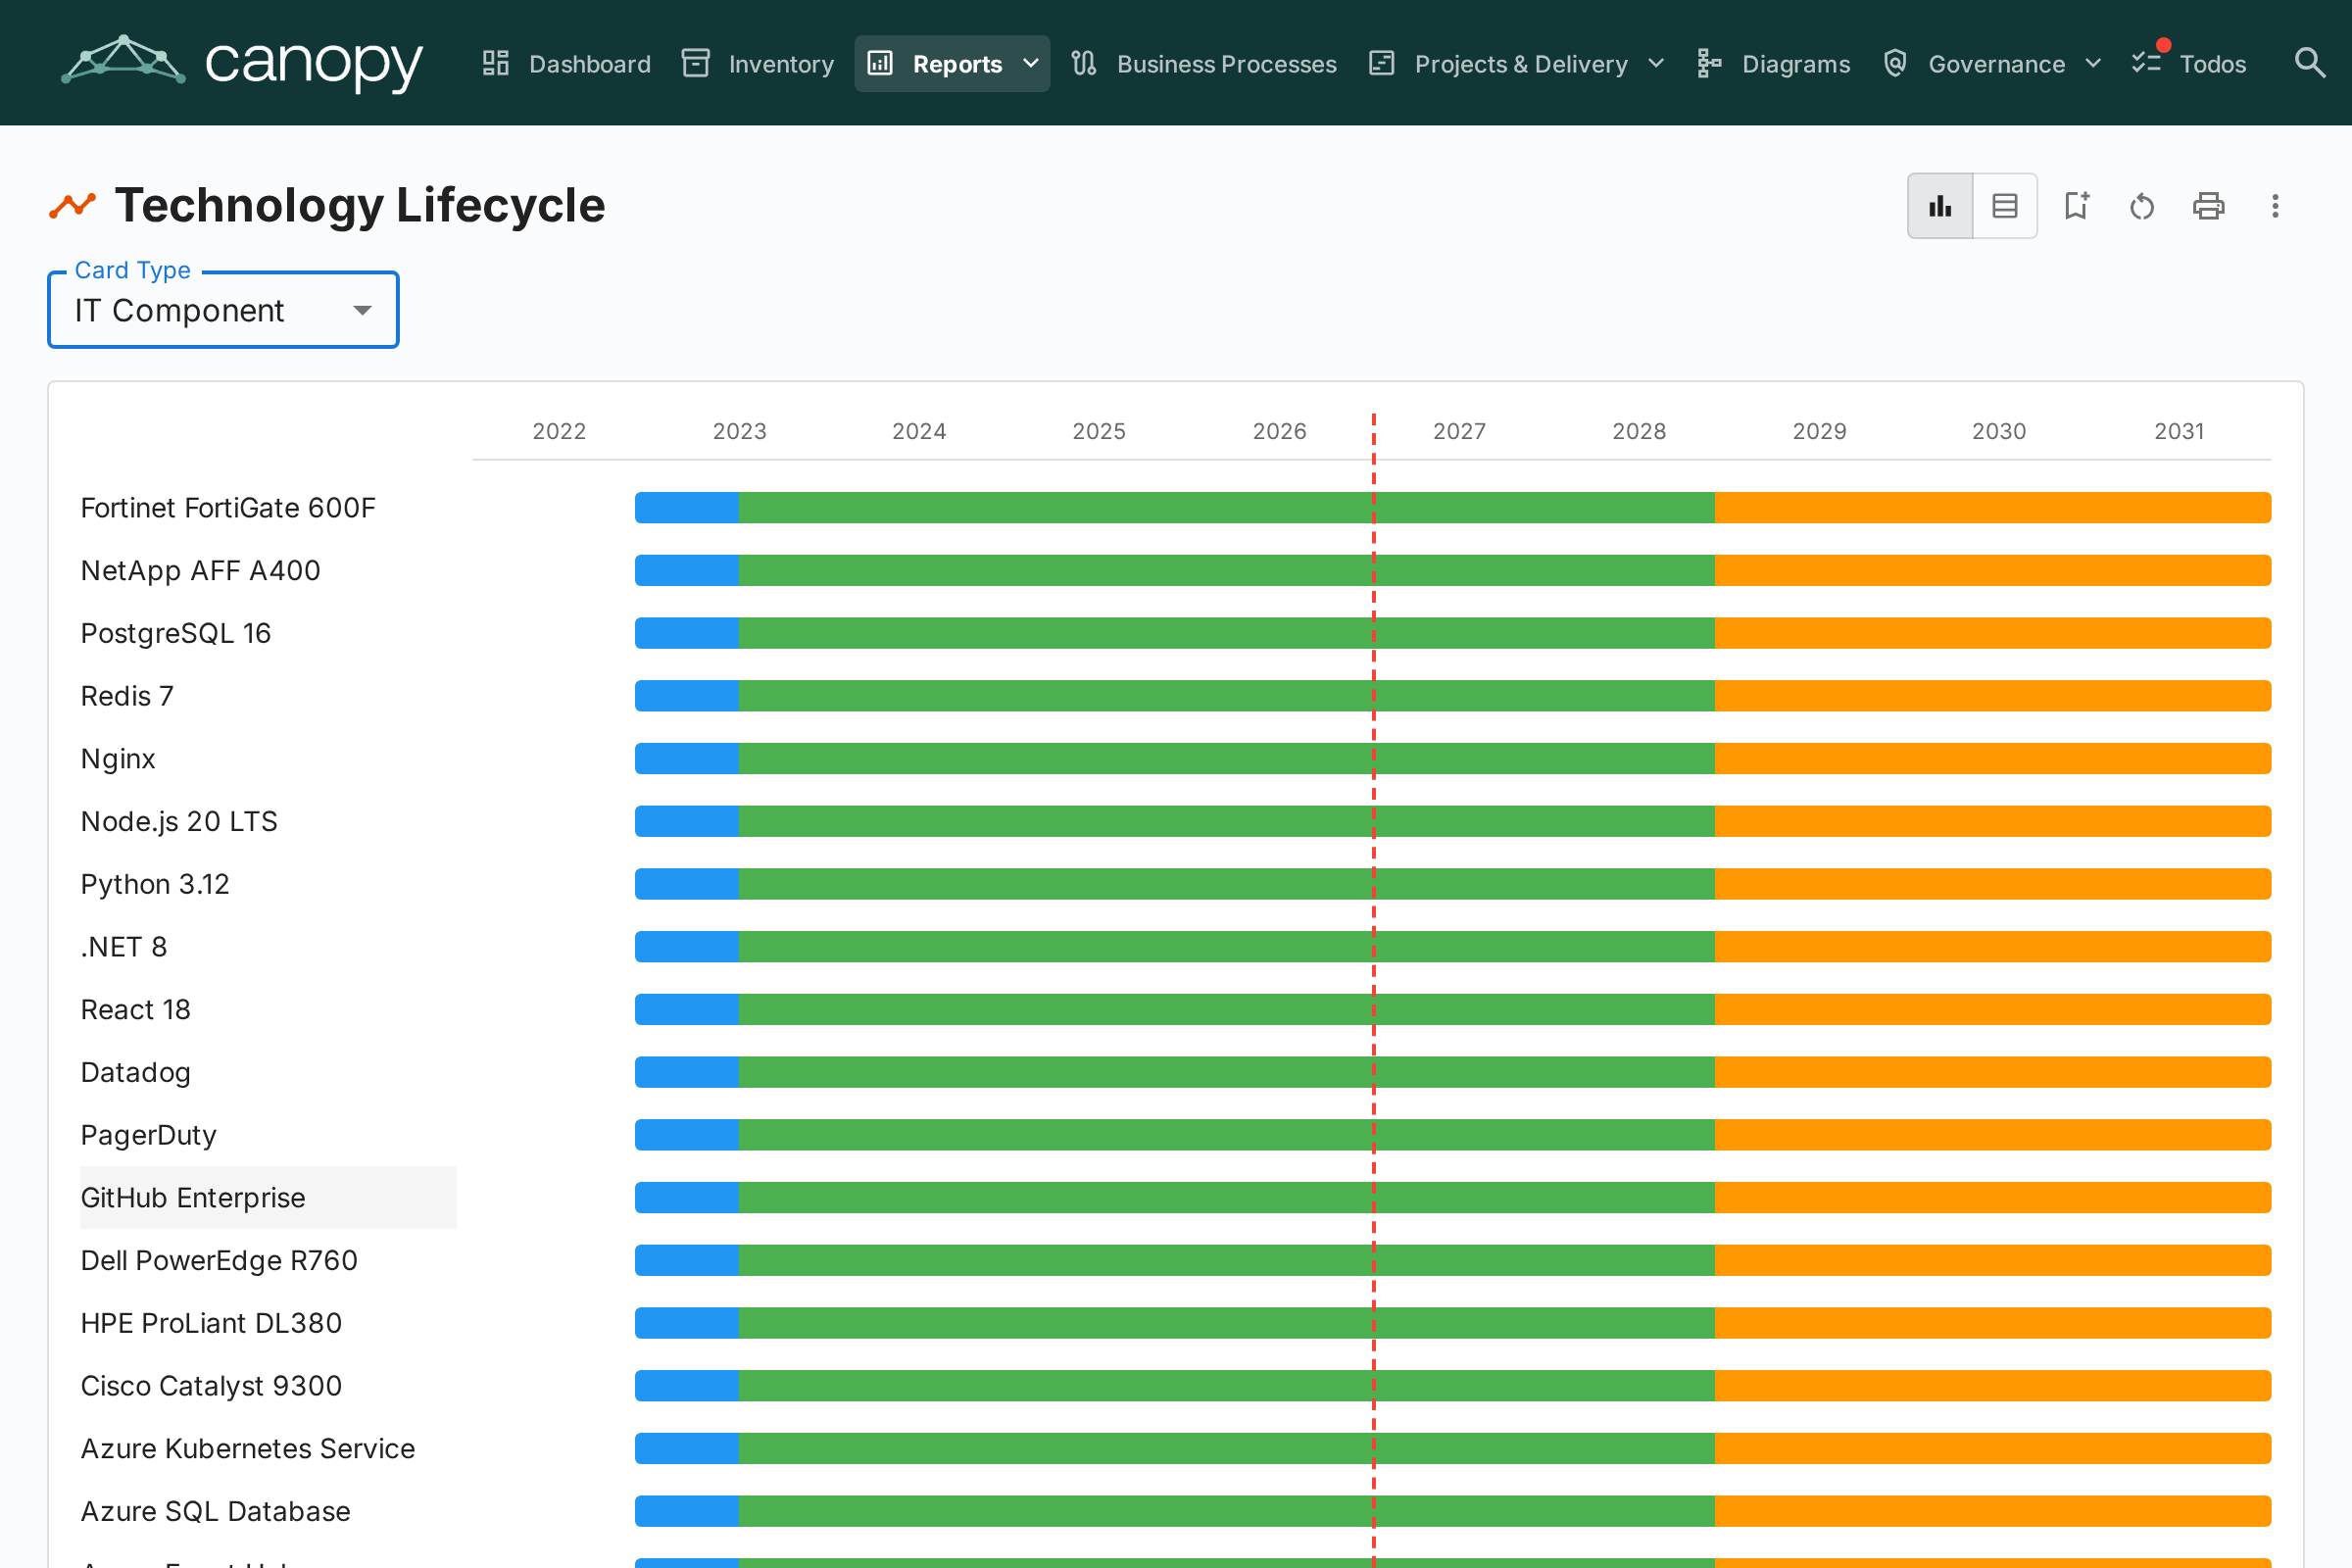Open the Card Type dropdown
Screen dimensions: 2352x1568
[x=223, y=310]
